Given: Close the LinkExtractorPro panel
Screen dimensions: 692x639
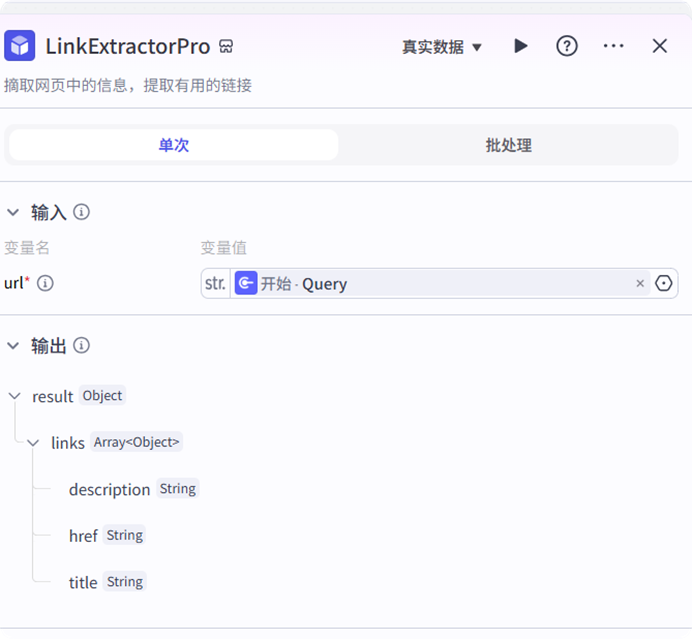Looking at the screenshot, I should tap(659, 46).
